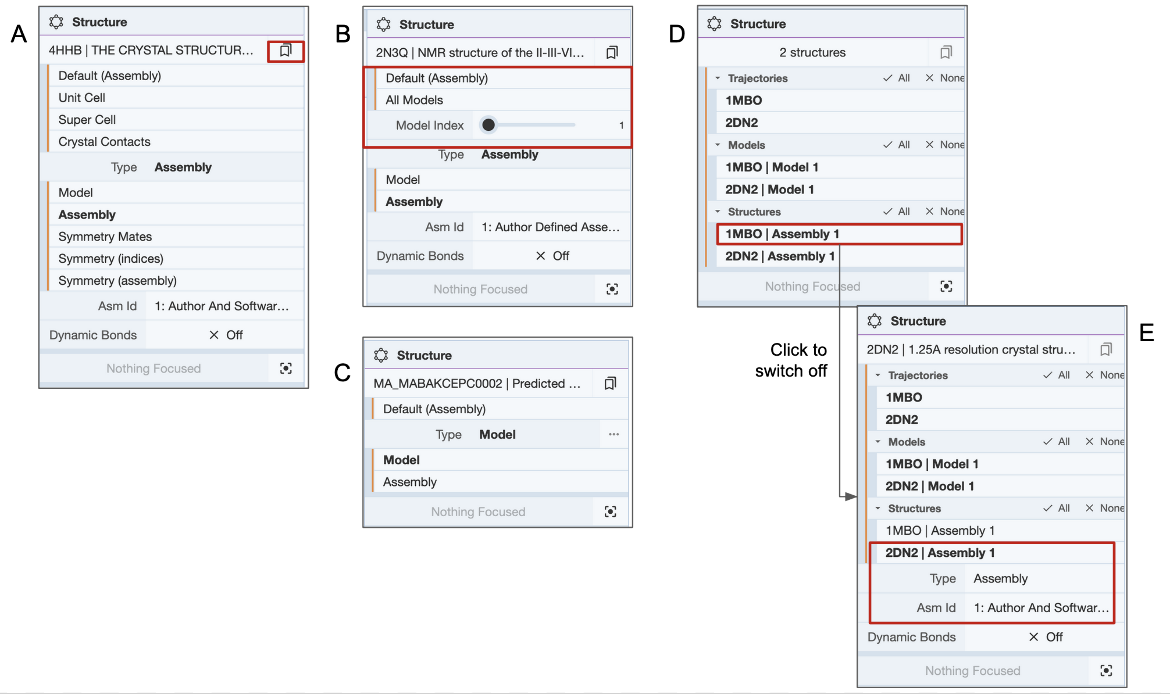Switch off '1MBO | Assembly 1' in '2 structures' panel
The height and width of the screenshot is (694, 1170).
(x=839, y=234)
